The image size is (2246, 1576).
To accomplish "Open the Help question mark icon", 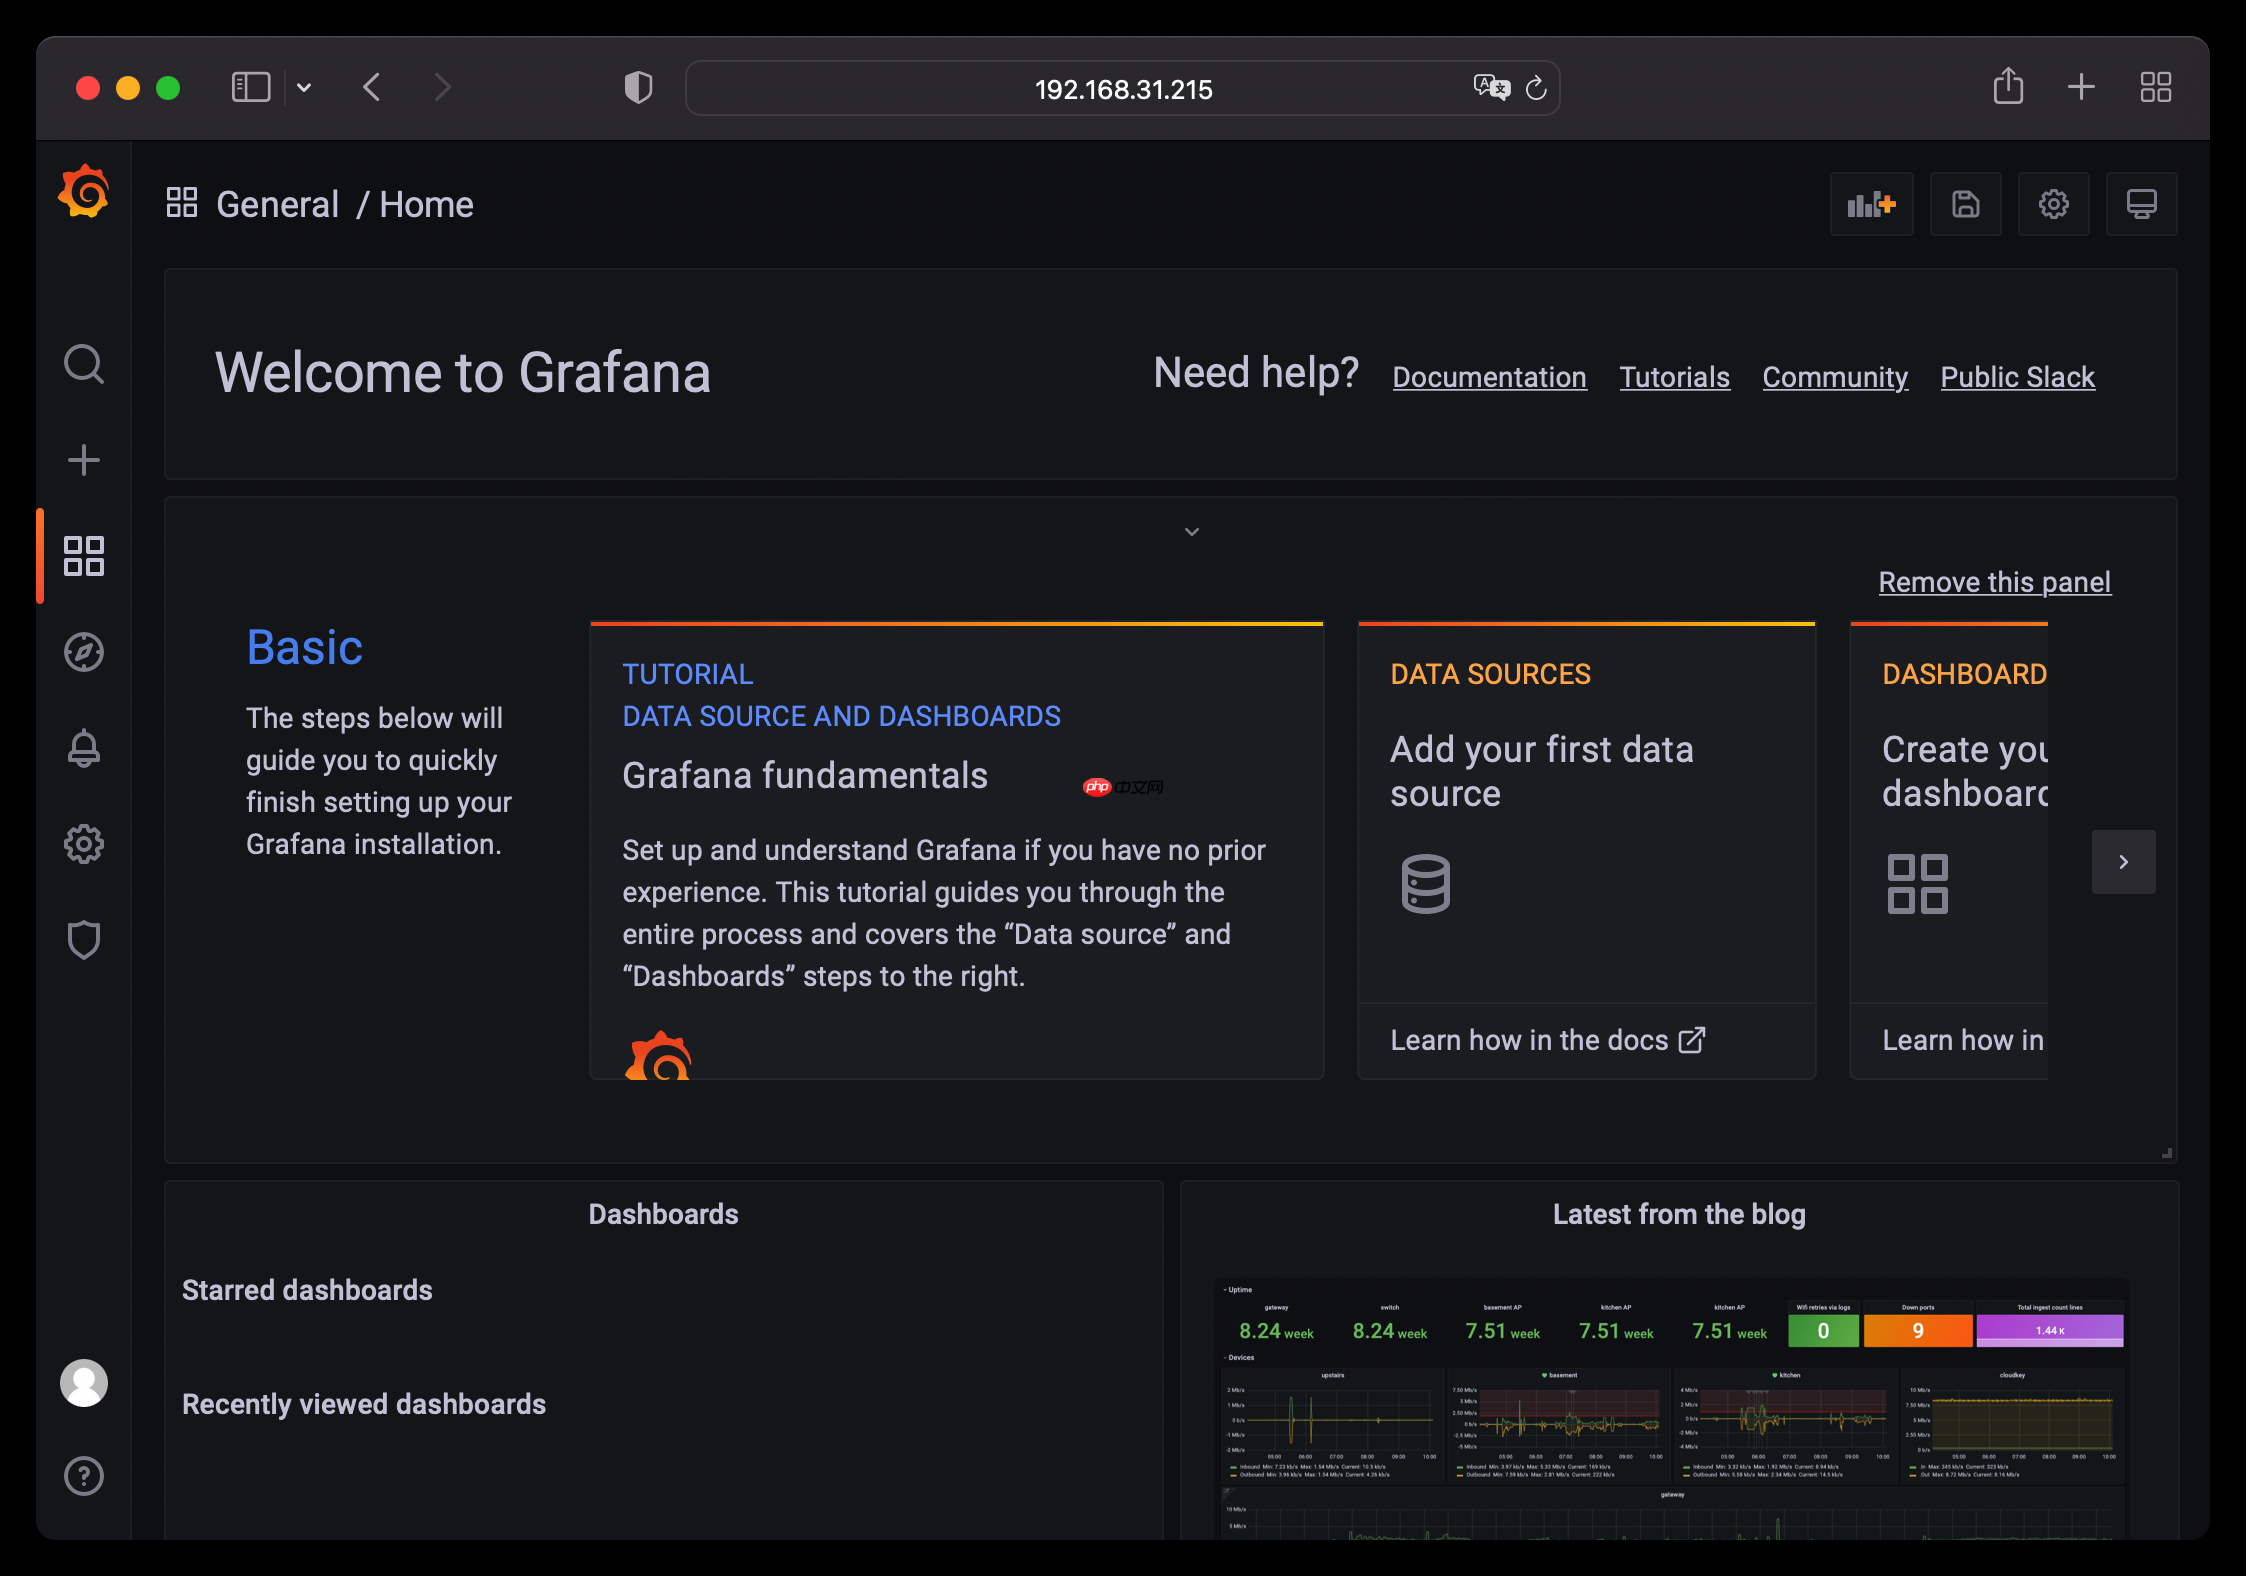I will [x=84, y=1476].
